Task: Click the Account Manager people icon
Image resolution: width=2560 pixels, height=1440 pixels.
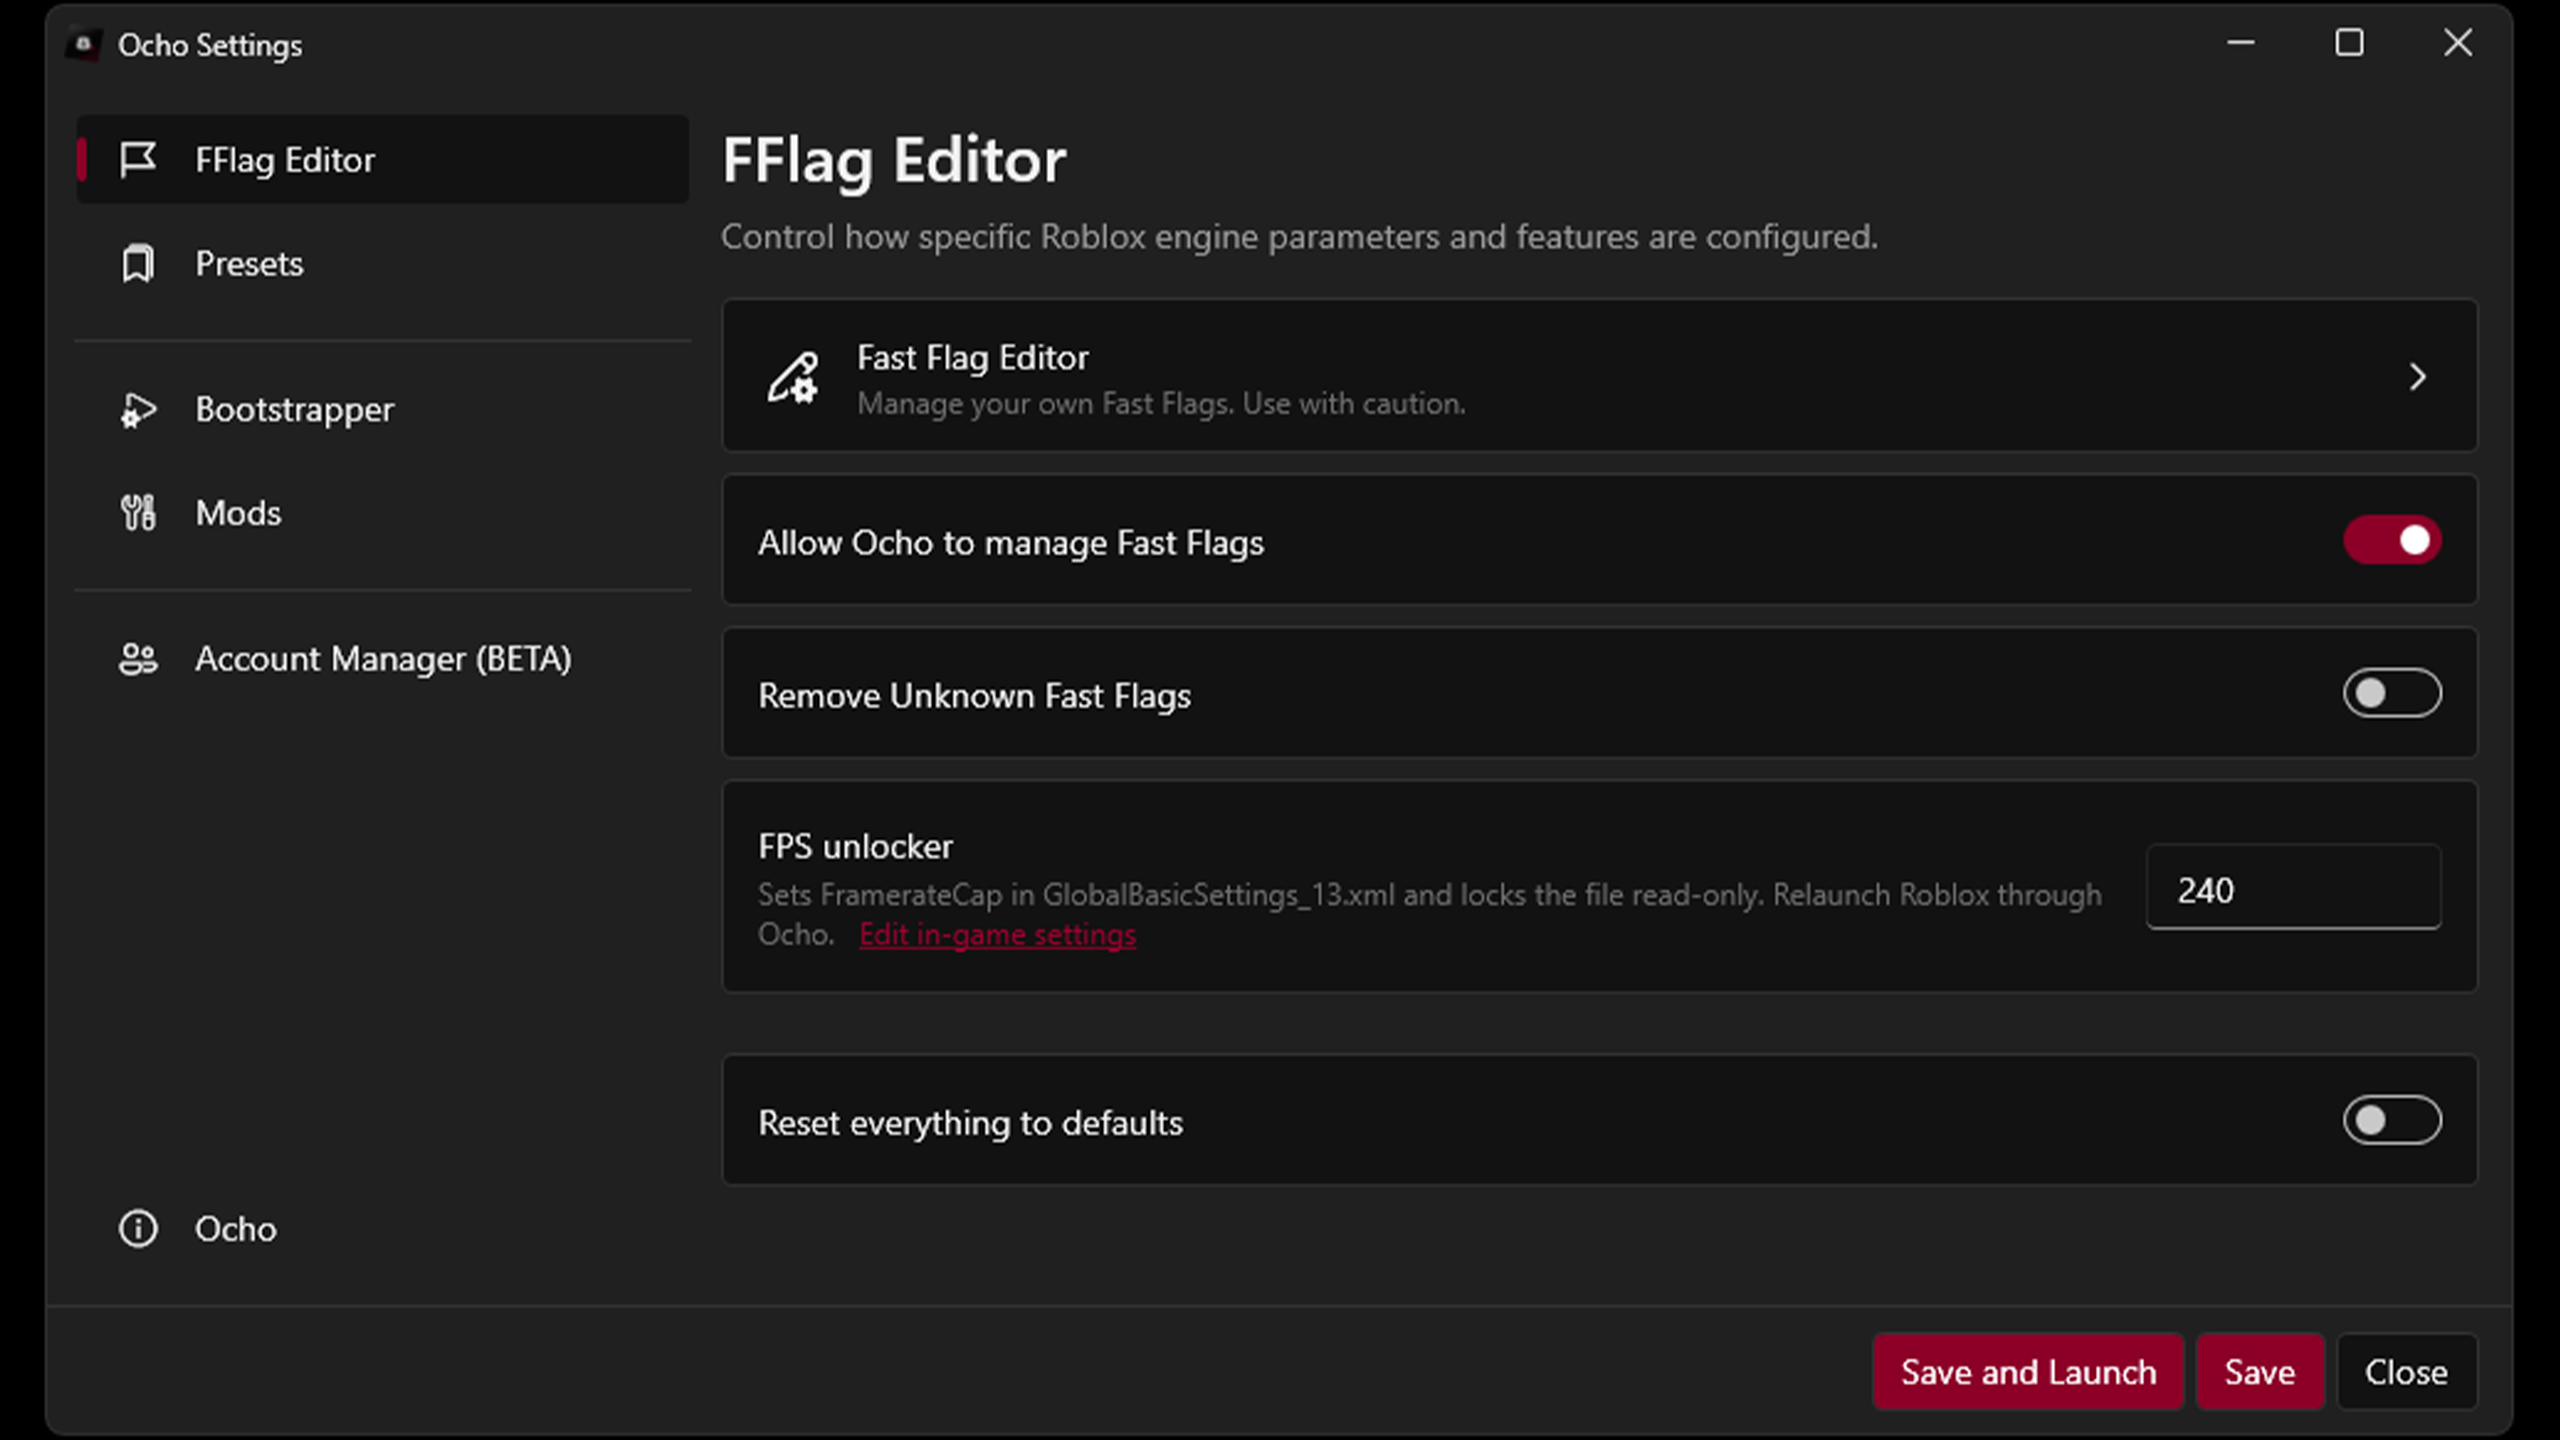Action: 138,659
